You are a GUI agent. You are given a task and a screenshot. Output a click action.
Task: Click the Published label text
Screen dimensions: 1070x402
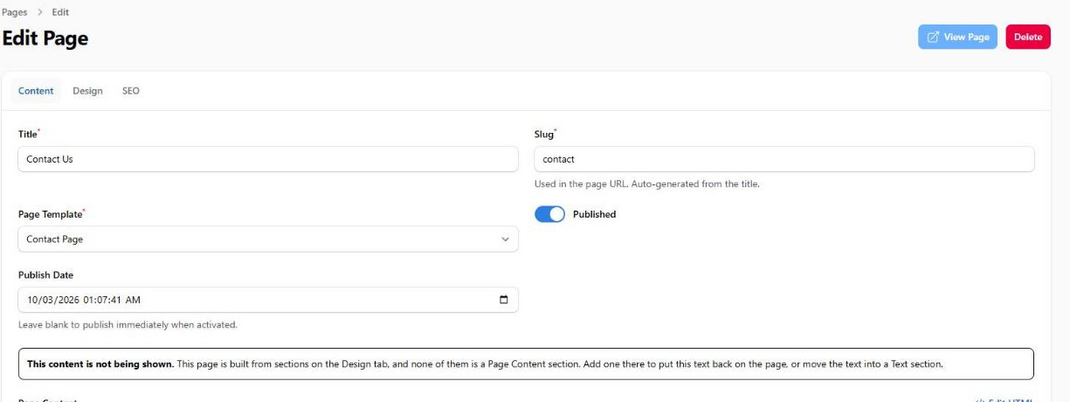click(594, 214)
